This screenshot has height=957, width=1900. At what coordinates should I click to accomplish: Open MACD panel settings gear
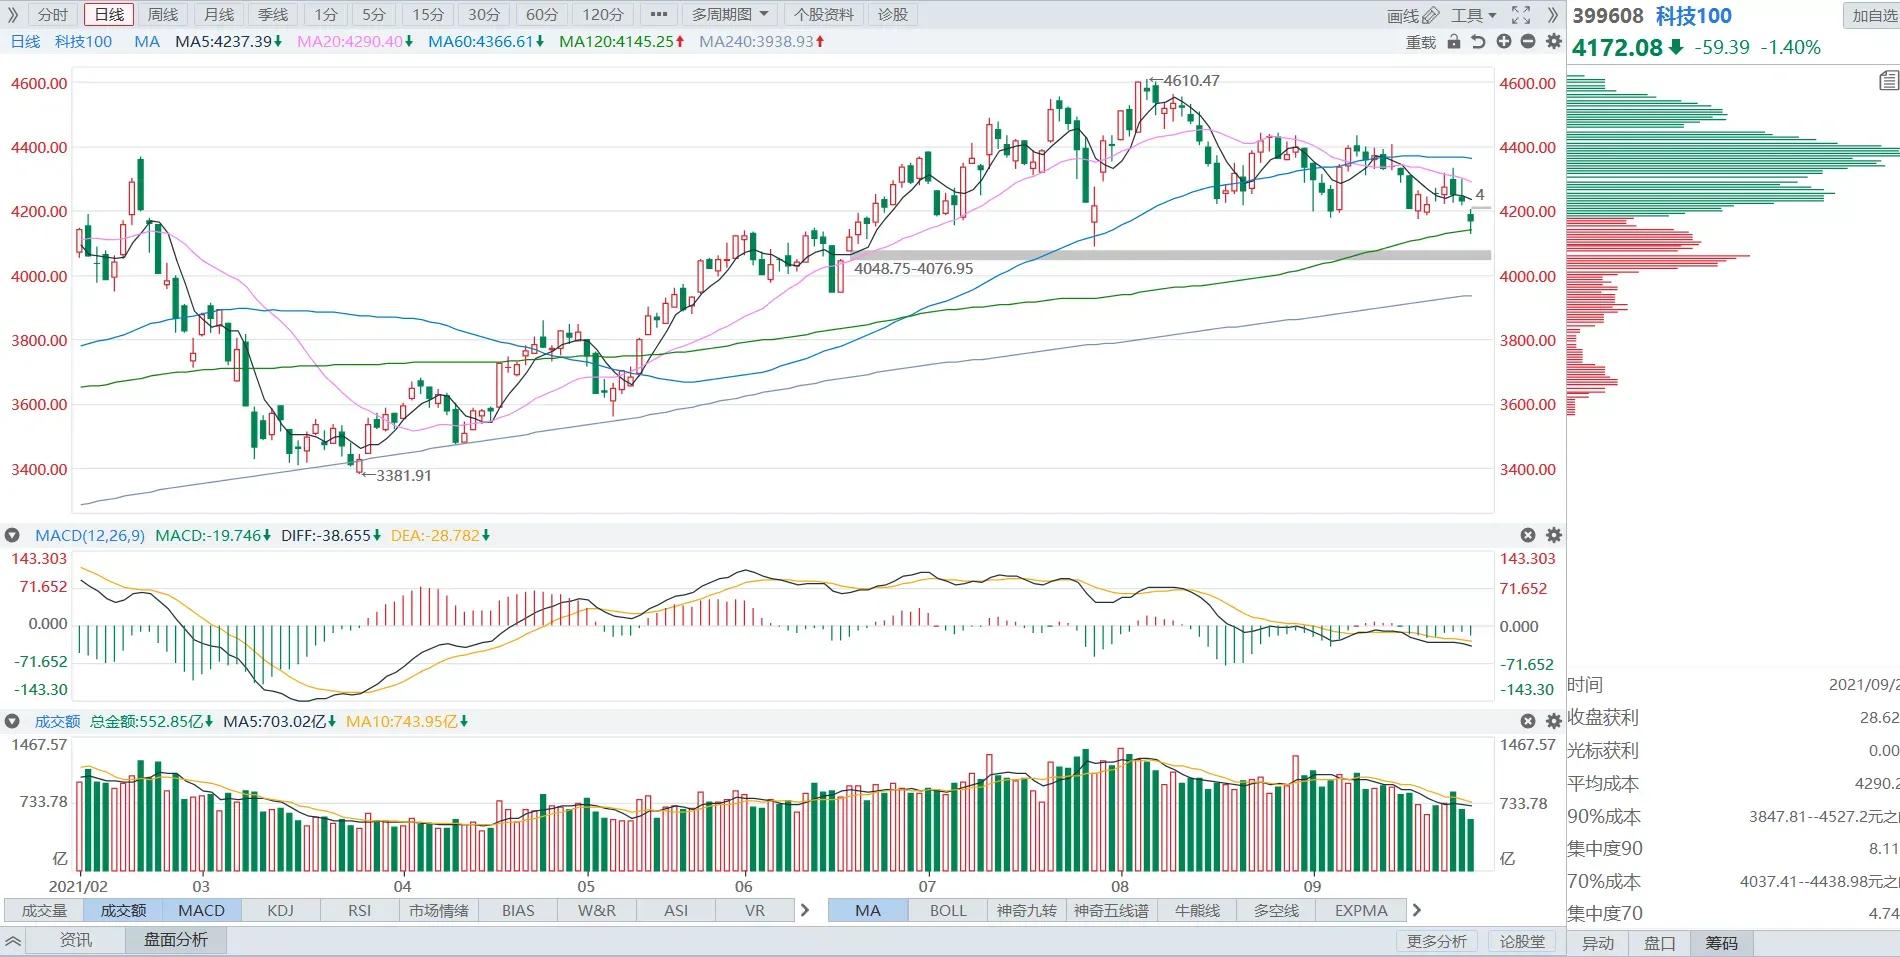(x=1553, y=536)
